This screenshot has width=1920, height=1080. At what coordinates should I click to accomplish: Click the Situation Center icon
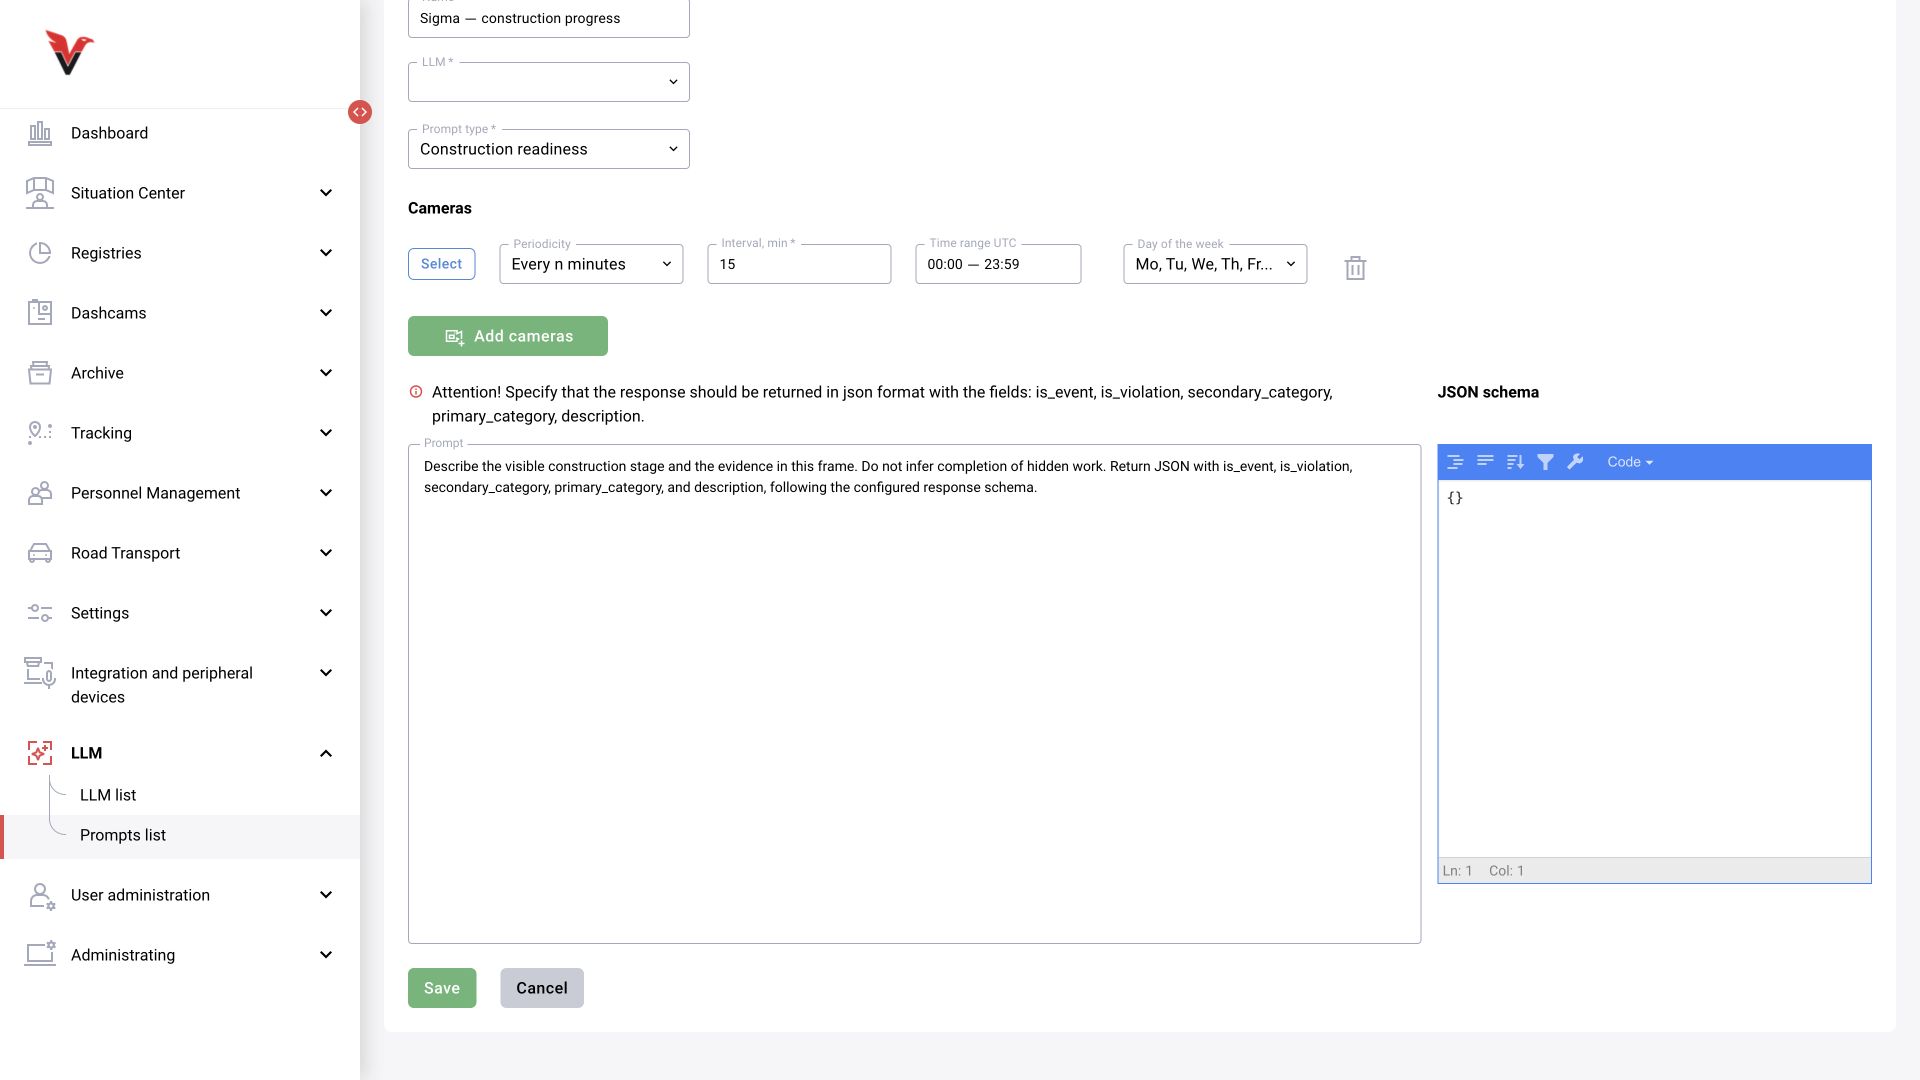pos(40,193)
